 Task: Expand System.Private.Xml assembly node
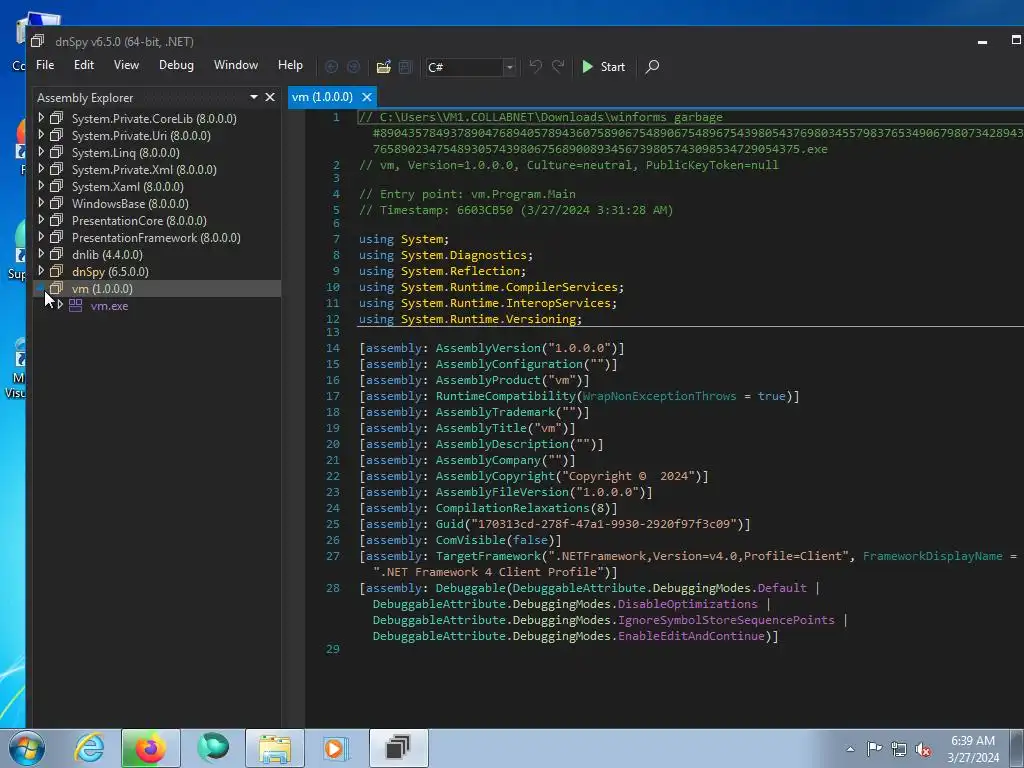41,168
